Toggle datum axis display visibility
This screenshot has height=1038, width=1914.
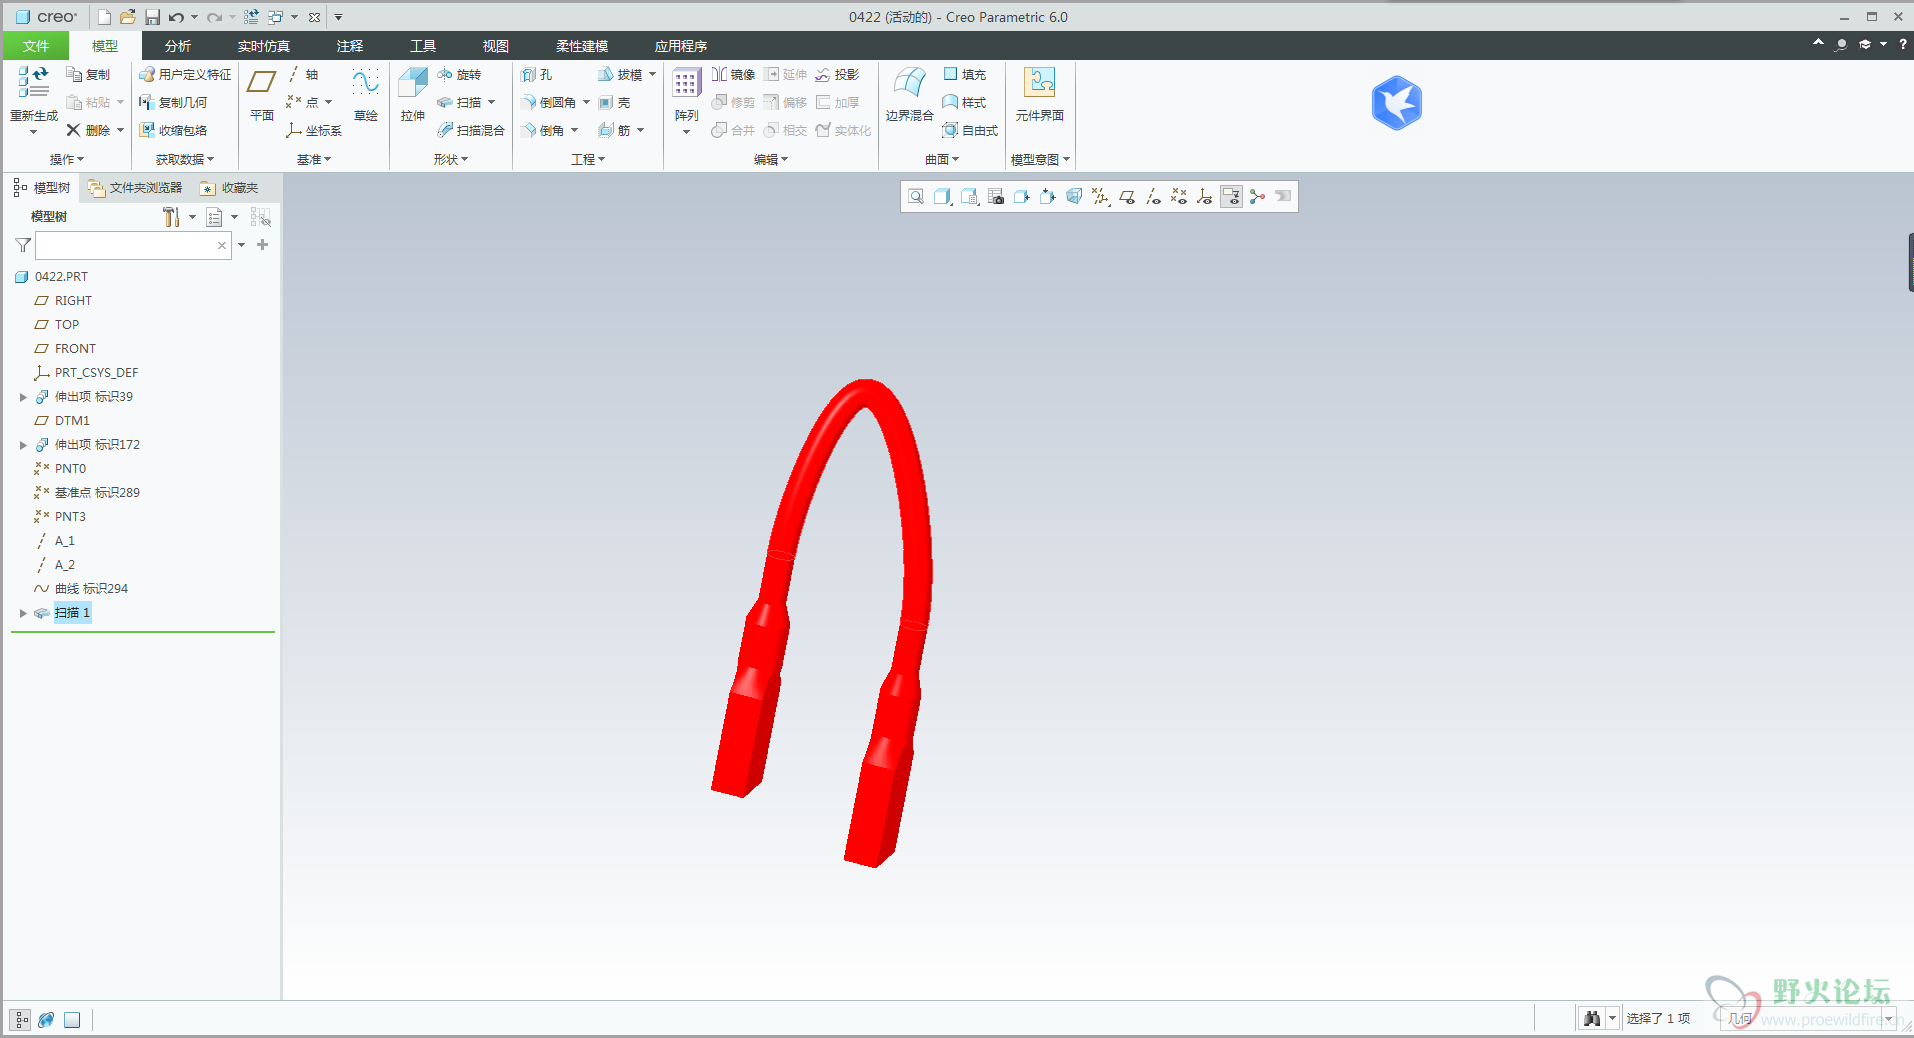pyautogui.click(x=1153, y=197)
